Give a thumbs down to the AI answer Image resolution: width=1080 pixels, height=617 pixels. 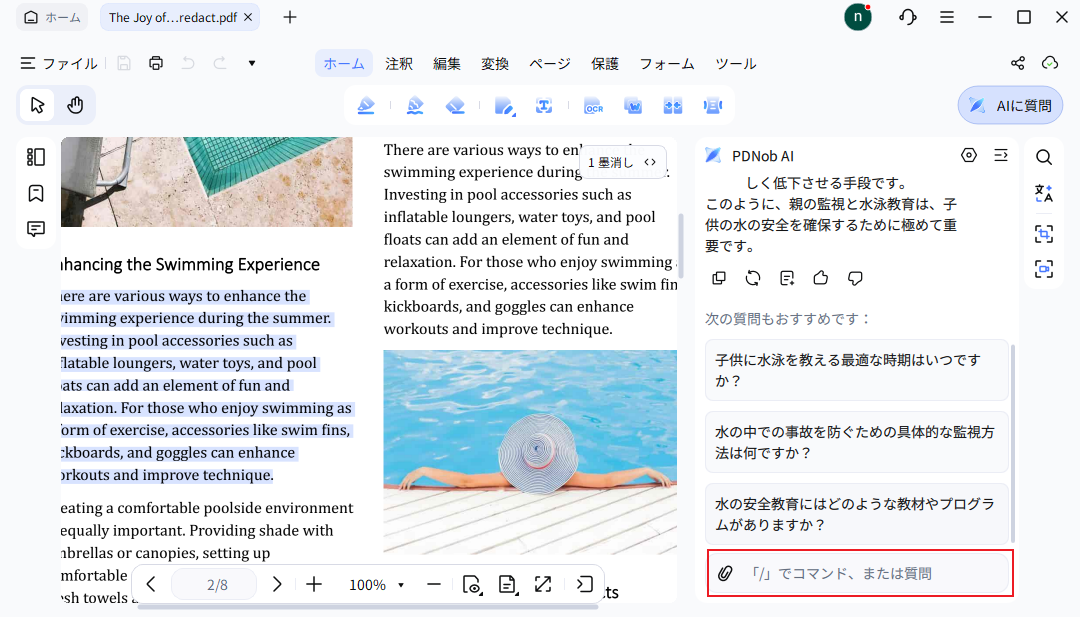855,278
